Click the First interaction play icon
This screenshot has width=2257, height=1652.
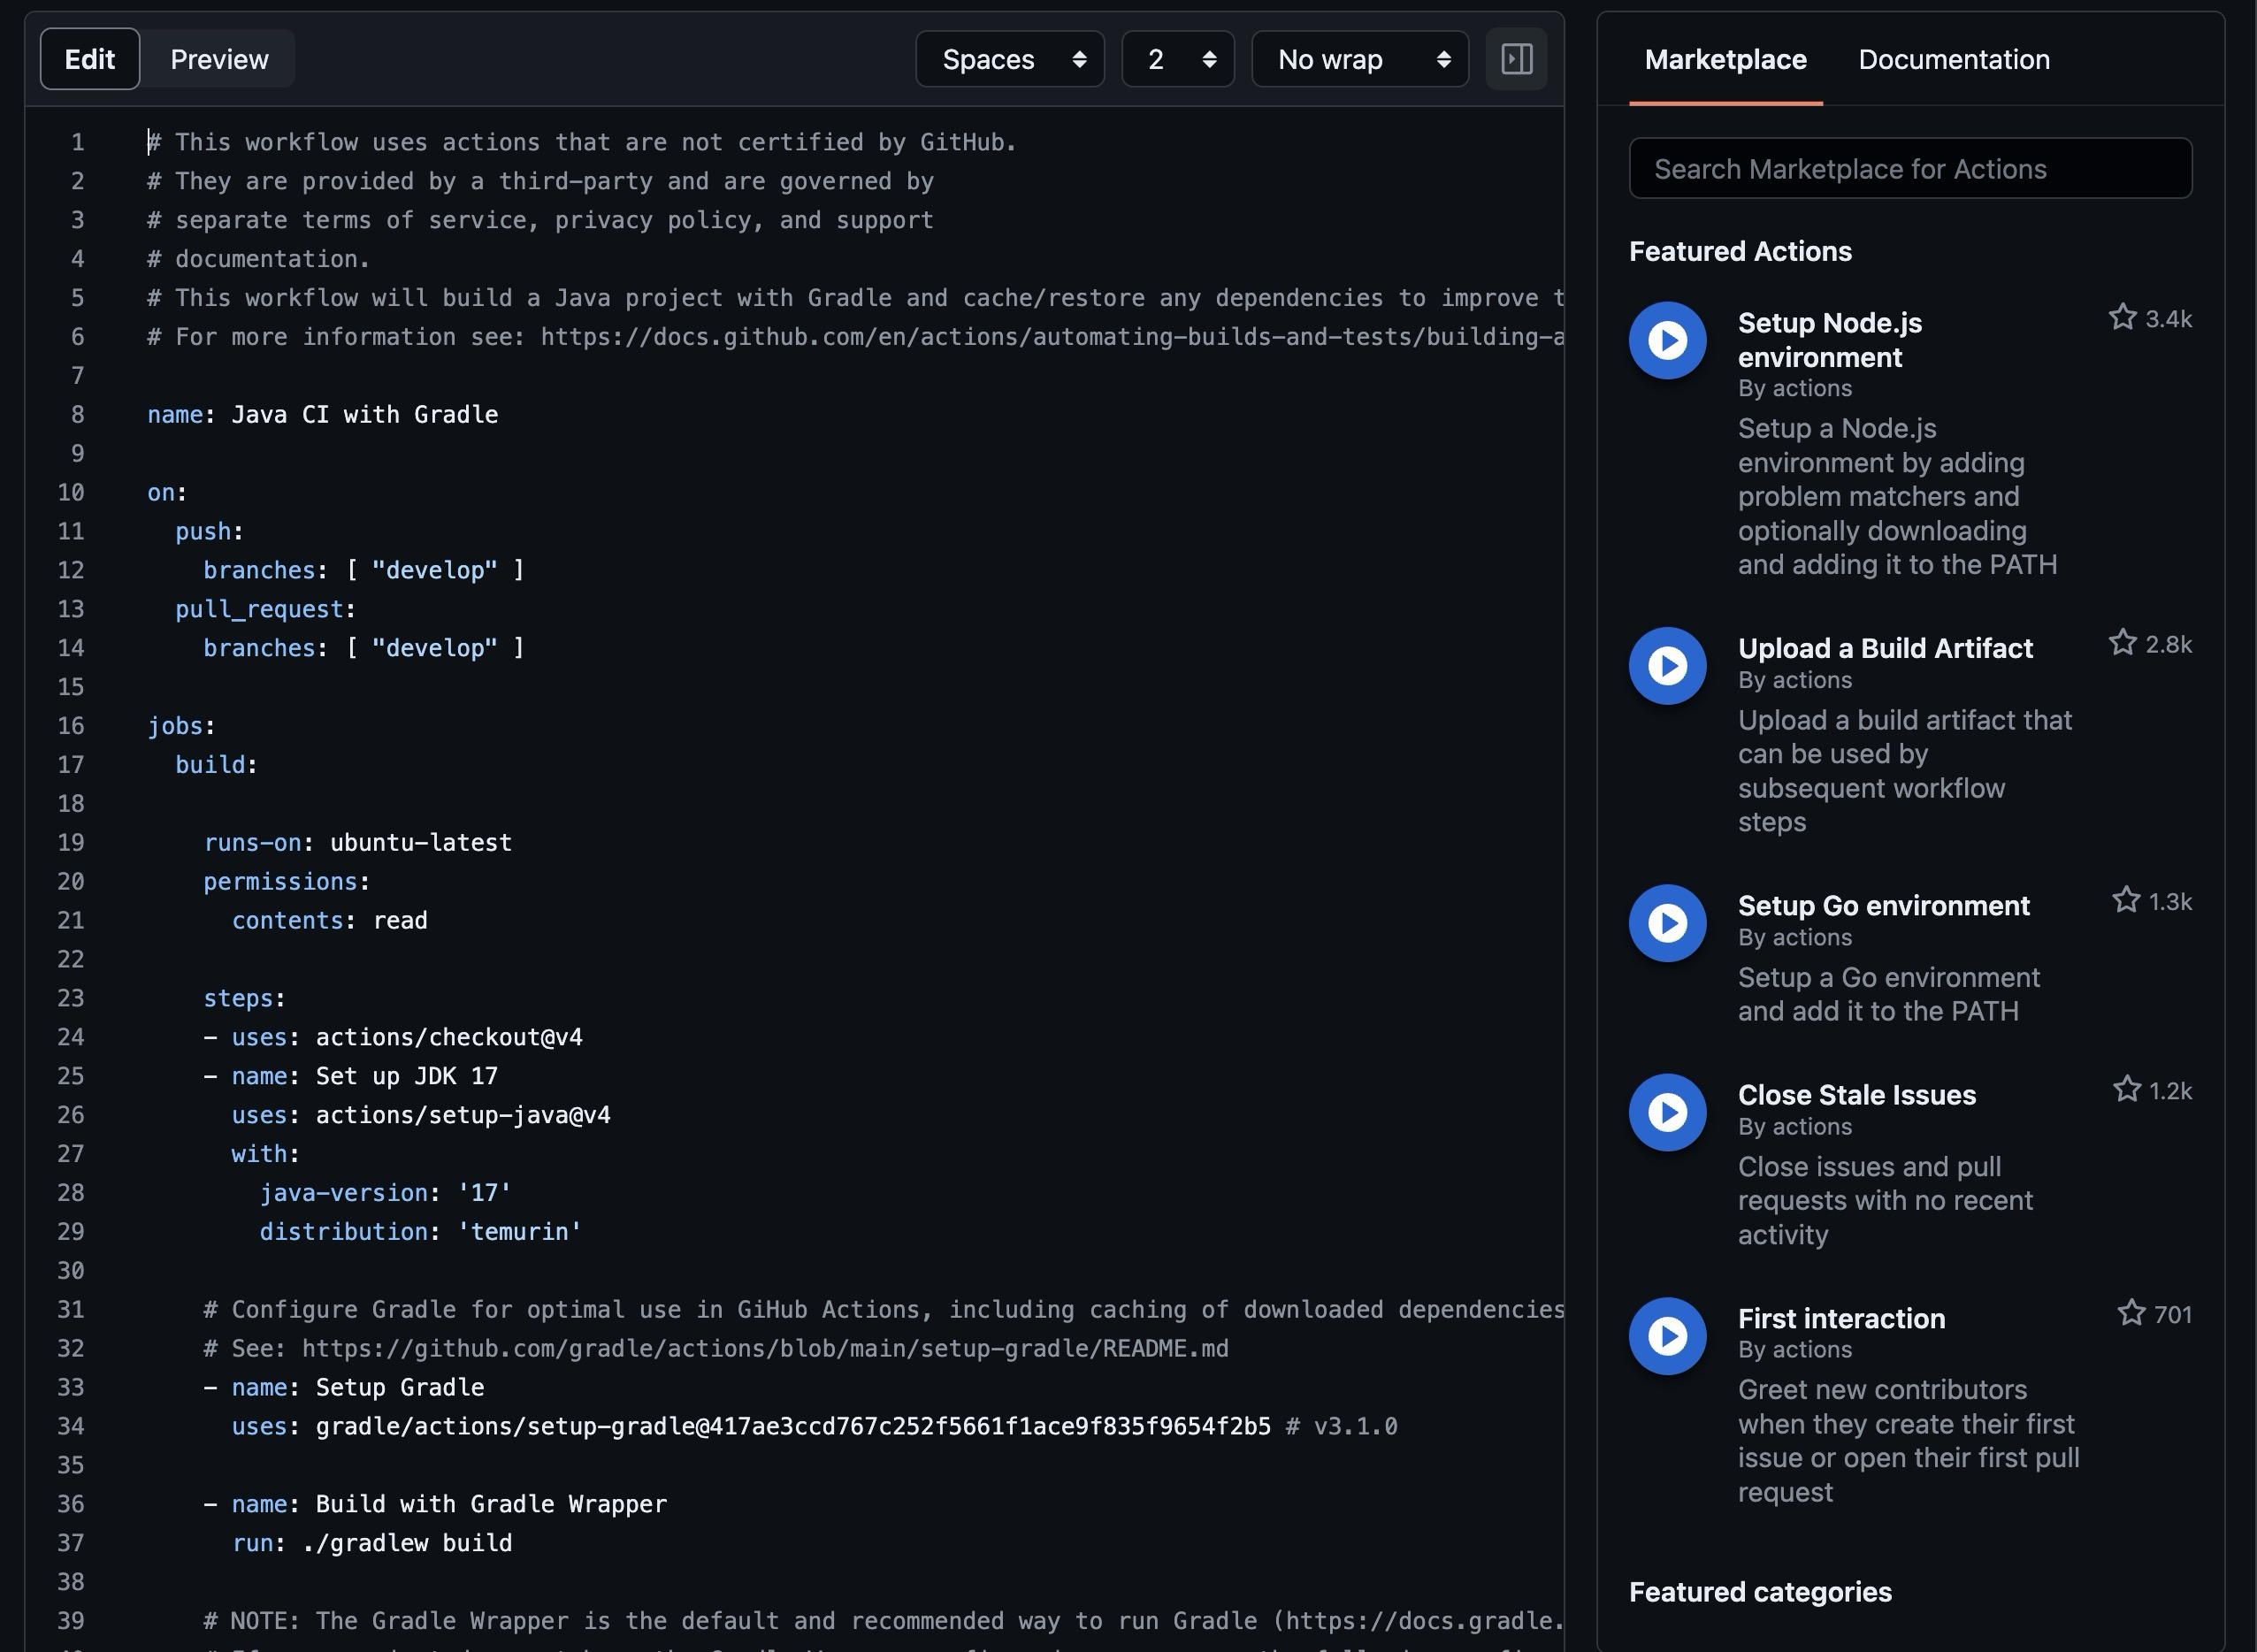pos(1667,1336)
